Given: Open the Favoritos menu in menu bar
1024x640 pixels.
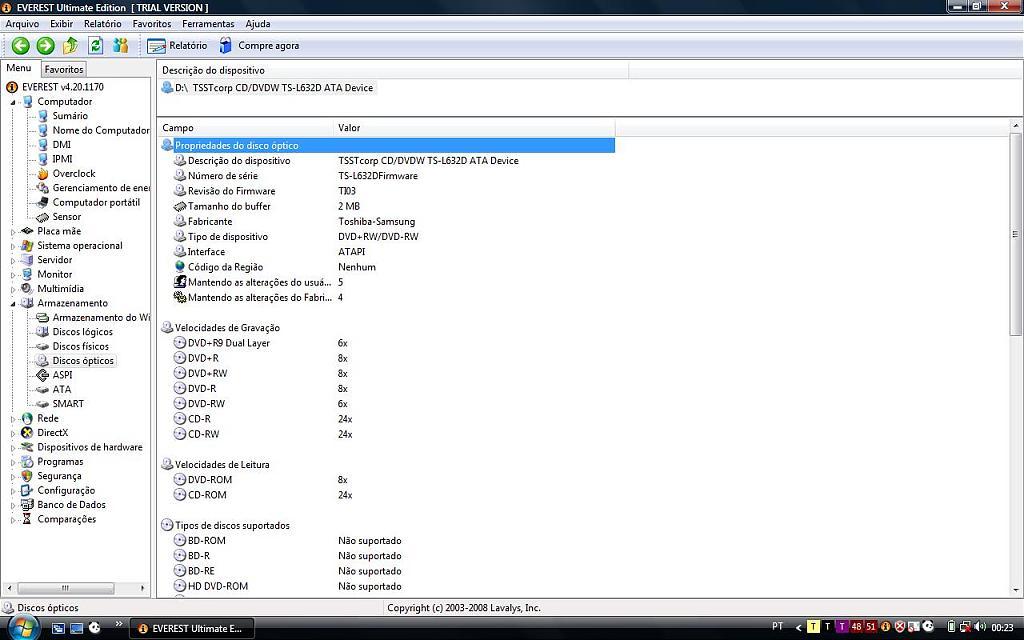Looking at the screenshot, I should pyautogui.click(x=152, y=24).
